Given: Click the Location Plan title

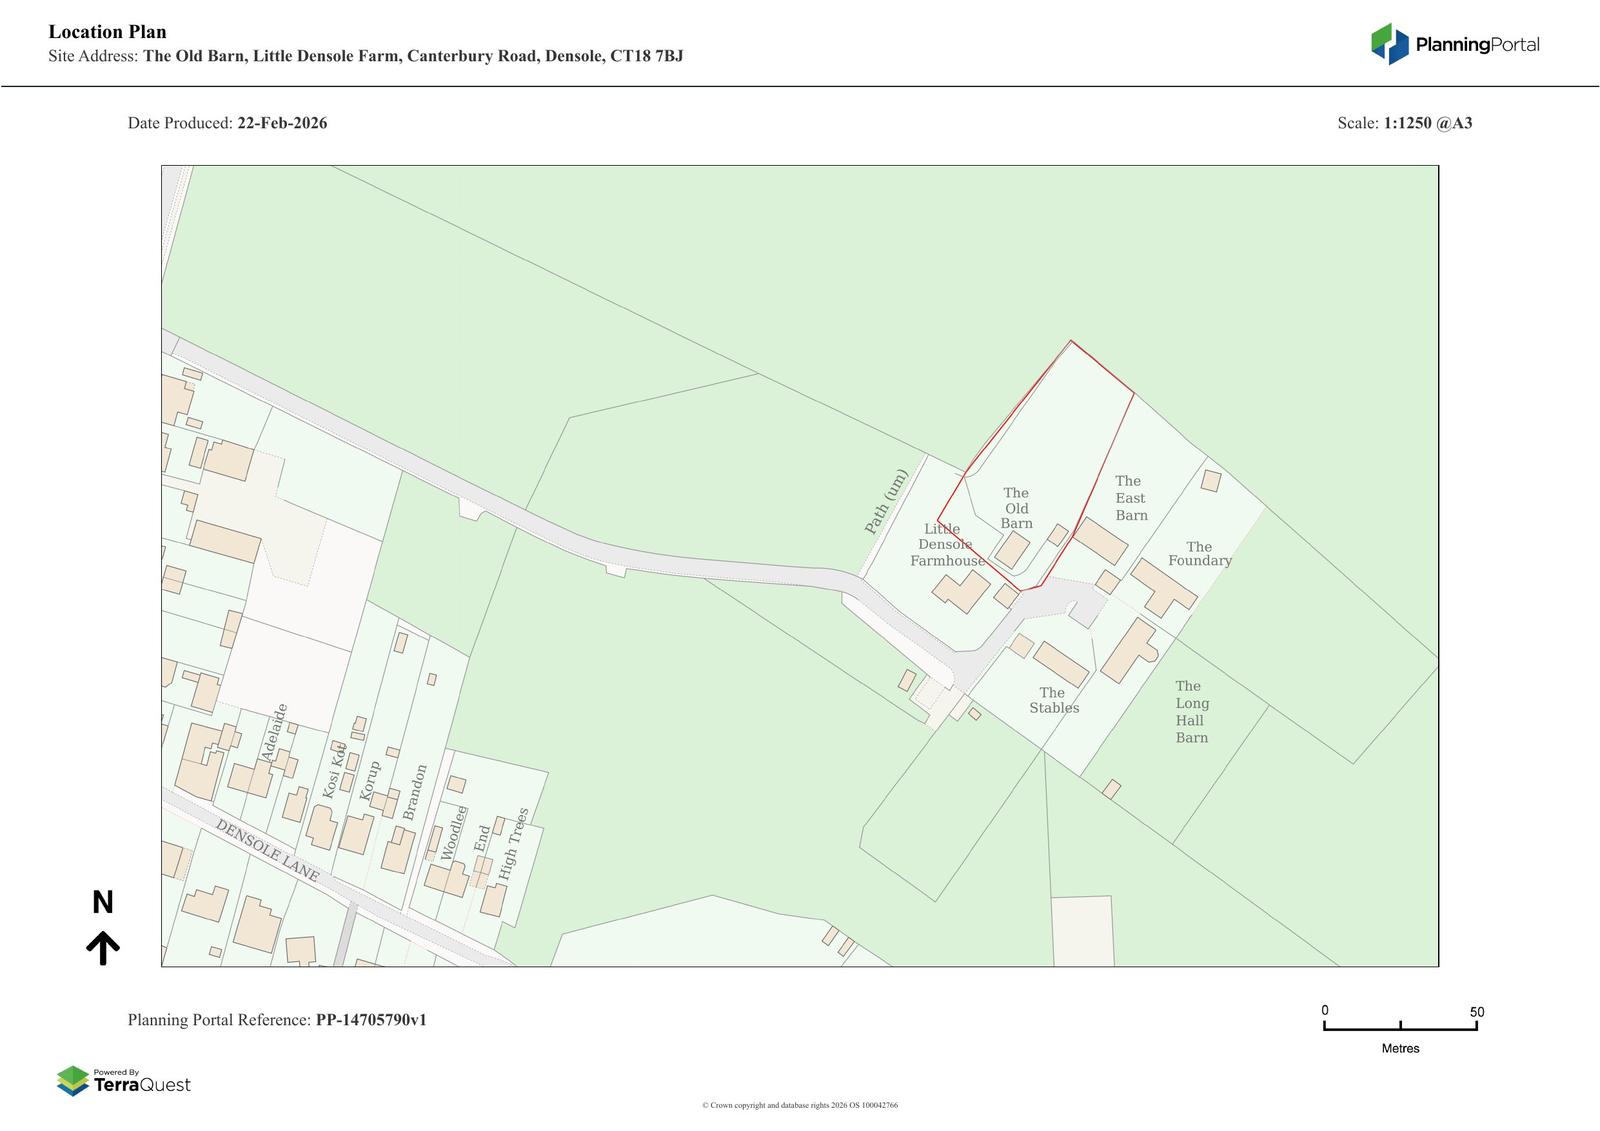Looking at the screenshot, I should click(107, 32).
